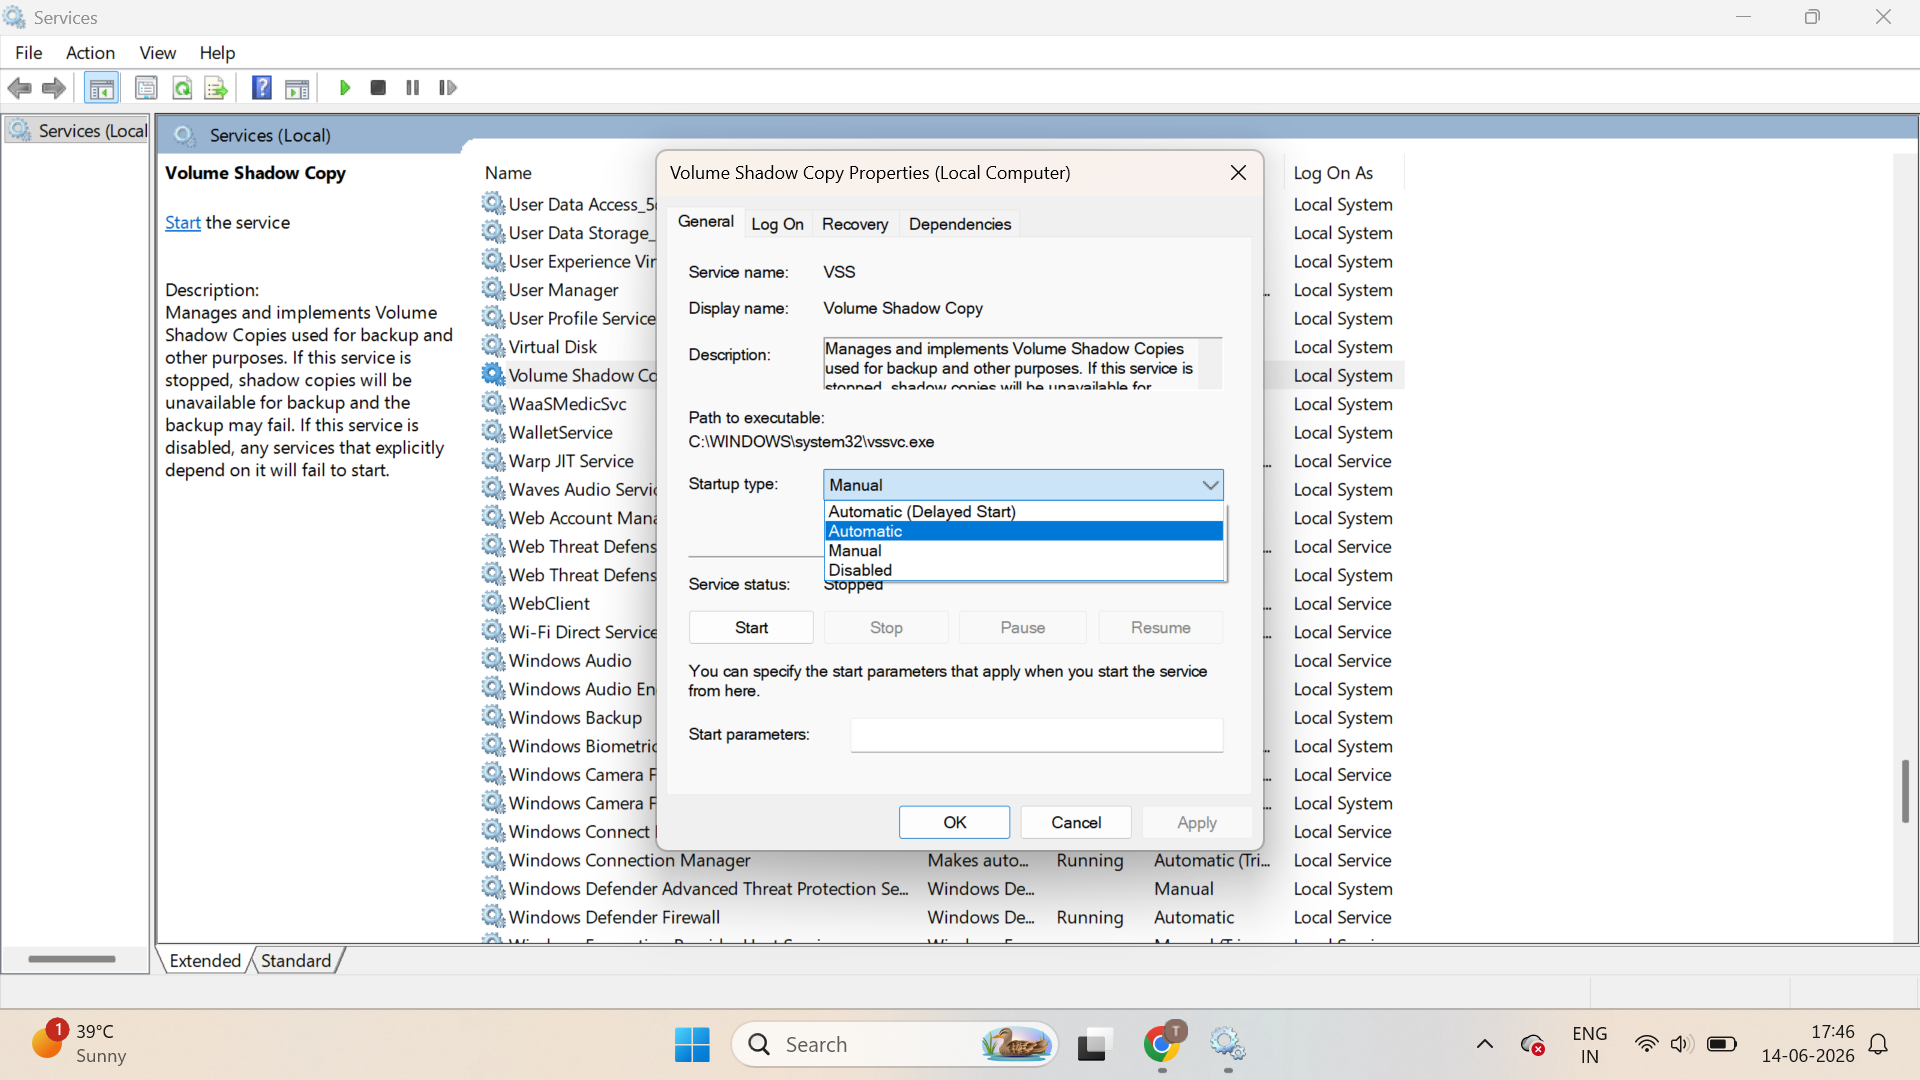This screenshot has height=1080, width=1920.
Task: Select Services (Local) in console tree
Action: (77, 131)
